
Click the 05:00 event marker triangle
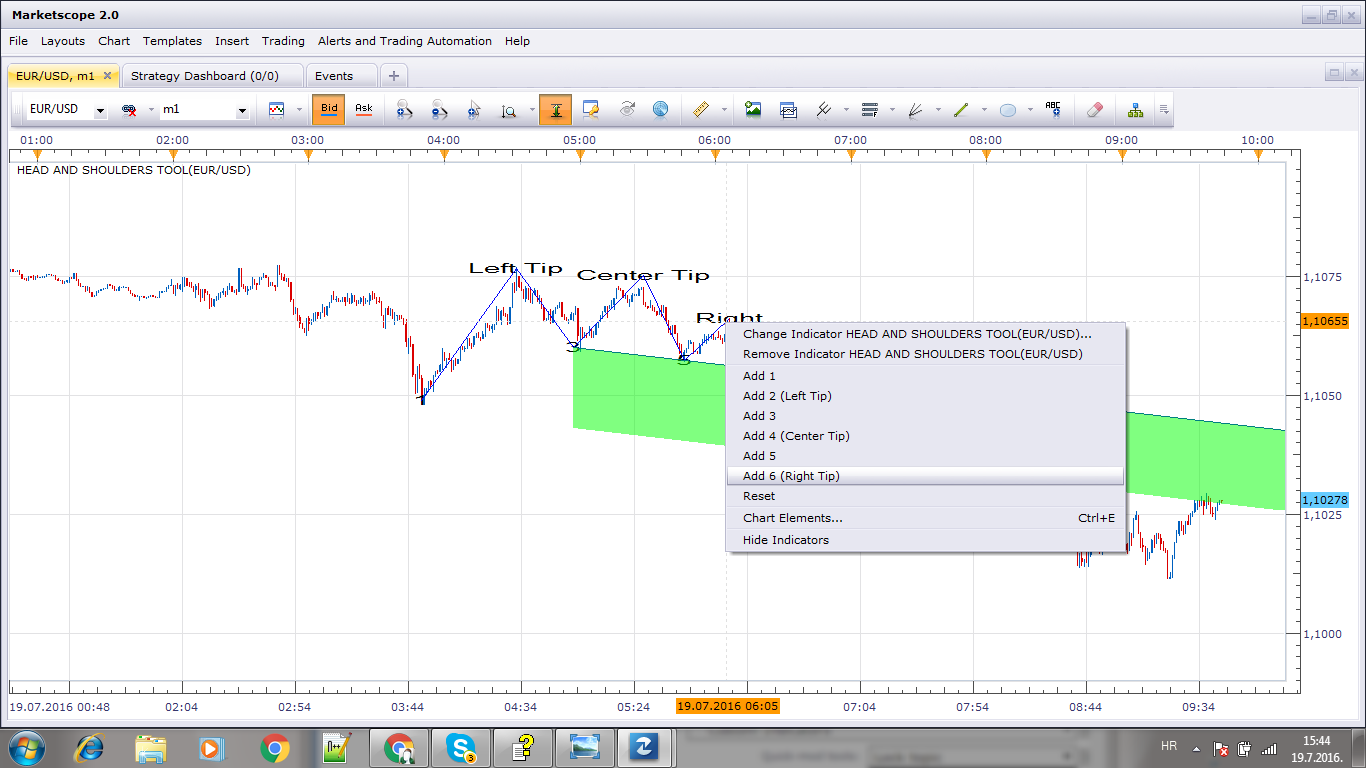pos(579,154)
